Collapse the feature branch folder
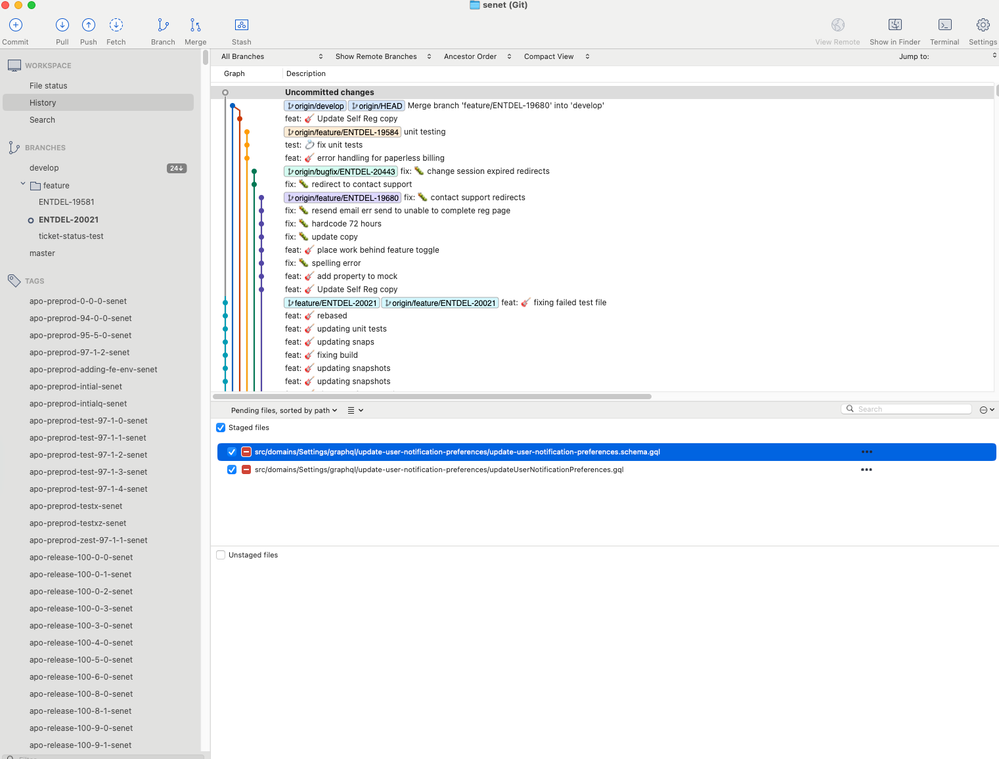999x759 pixels. 23,184
